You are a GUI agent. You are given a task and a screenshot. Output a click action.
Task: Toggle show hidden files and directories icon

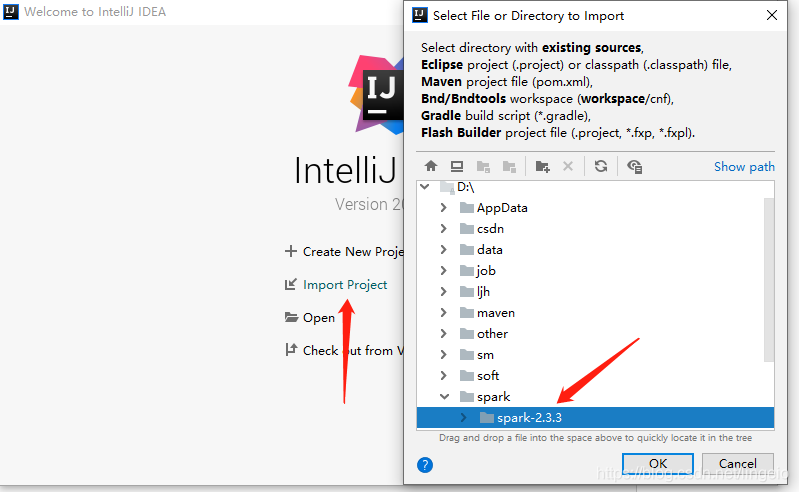[634, 167]
